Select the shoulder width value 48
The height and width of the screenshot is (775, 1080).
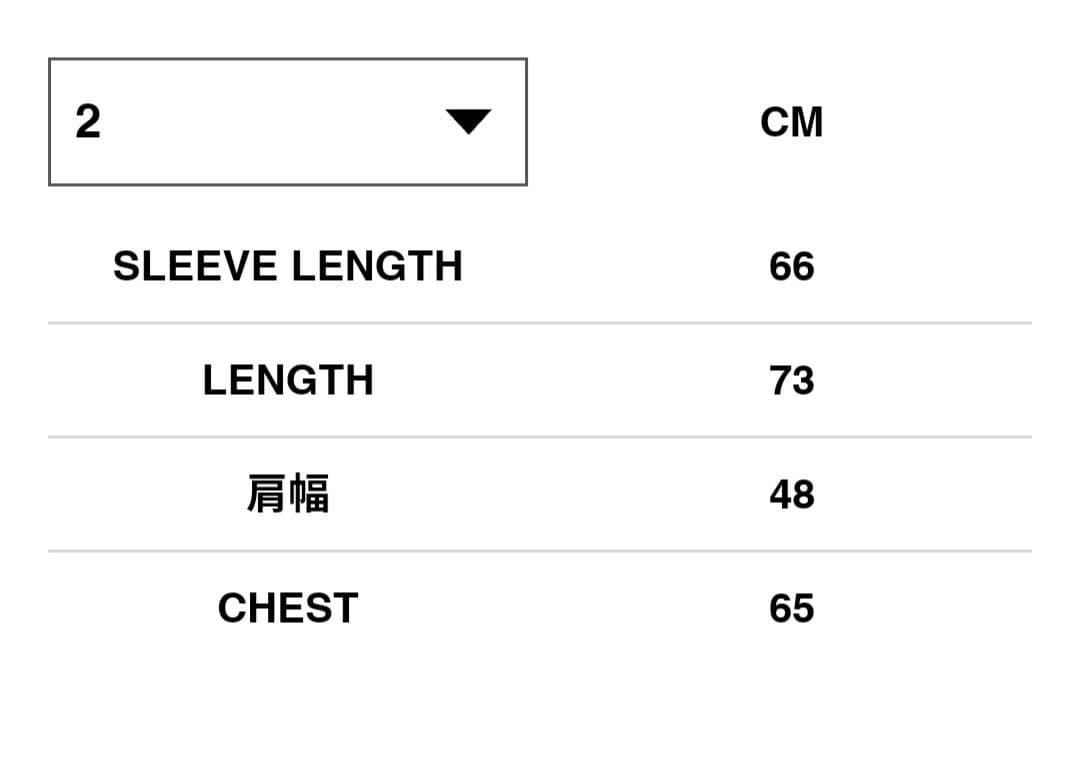click(791, 494)
